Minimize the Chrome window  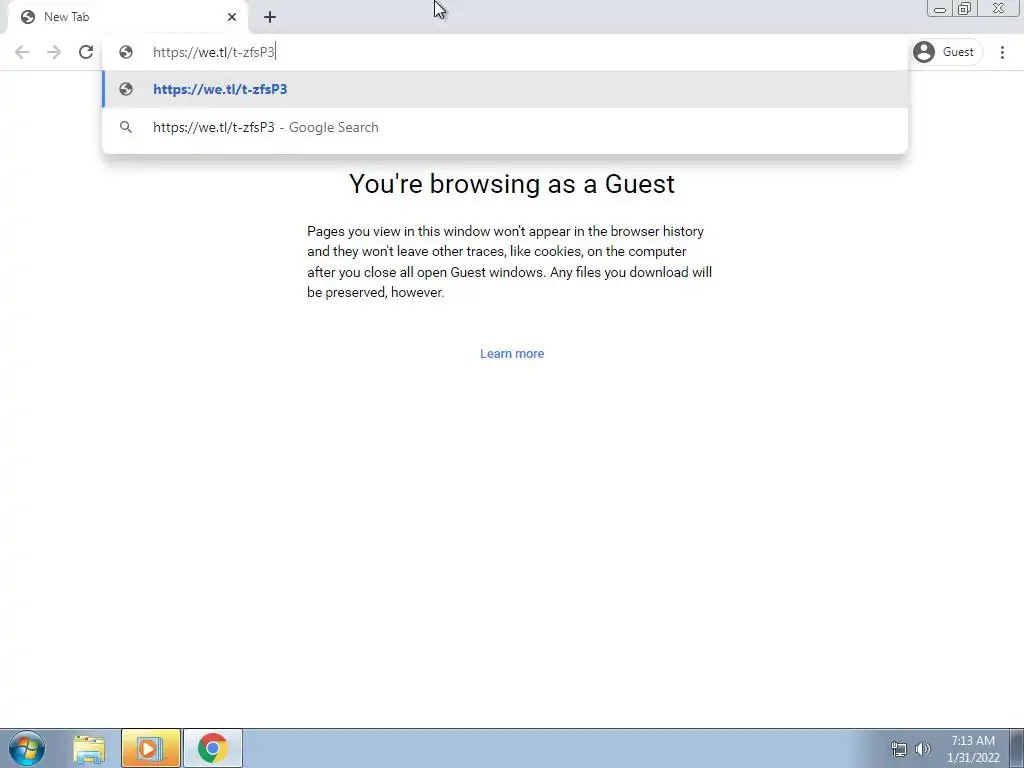point(940,8)
